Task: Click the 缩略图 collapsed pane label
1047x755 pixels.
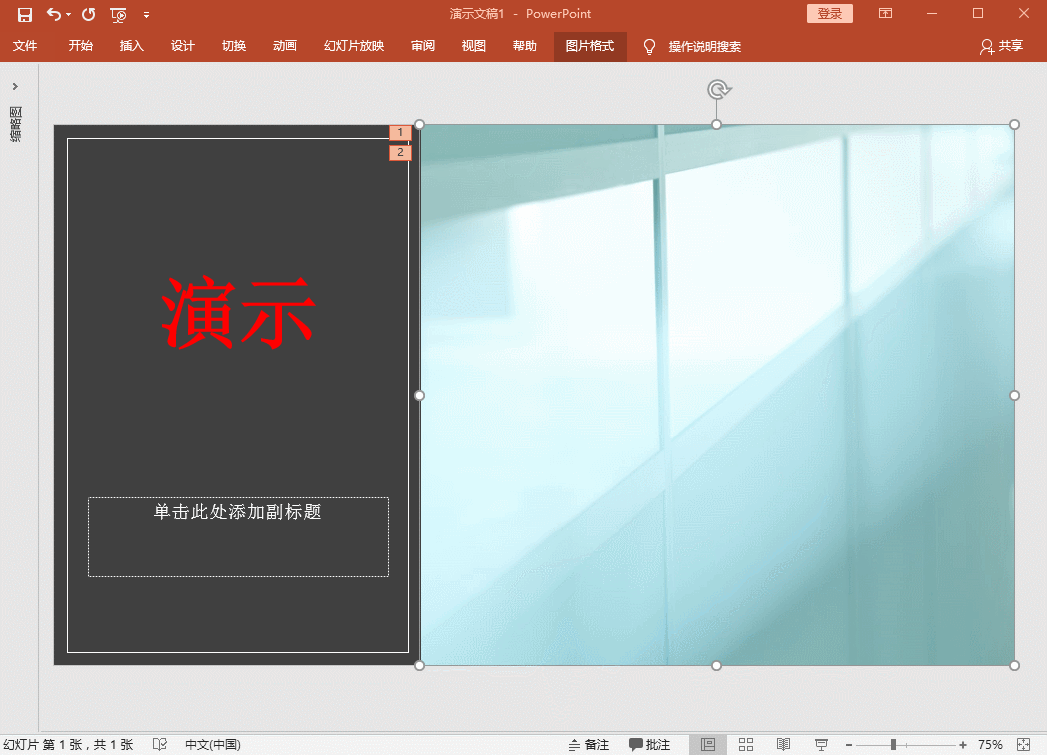Action: [15, 123]
